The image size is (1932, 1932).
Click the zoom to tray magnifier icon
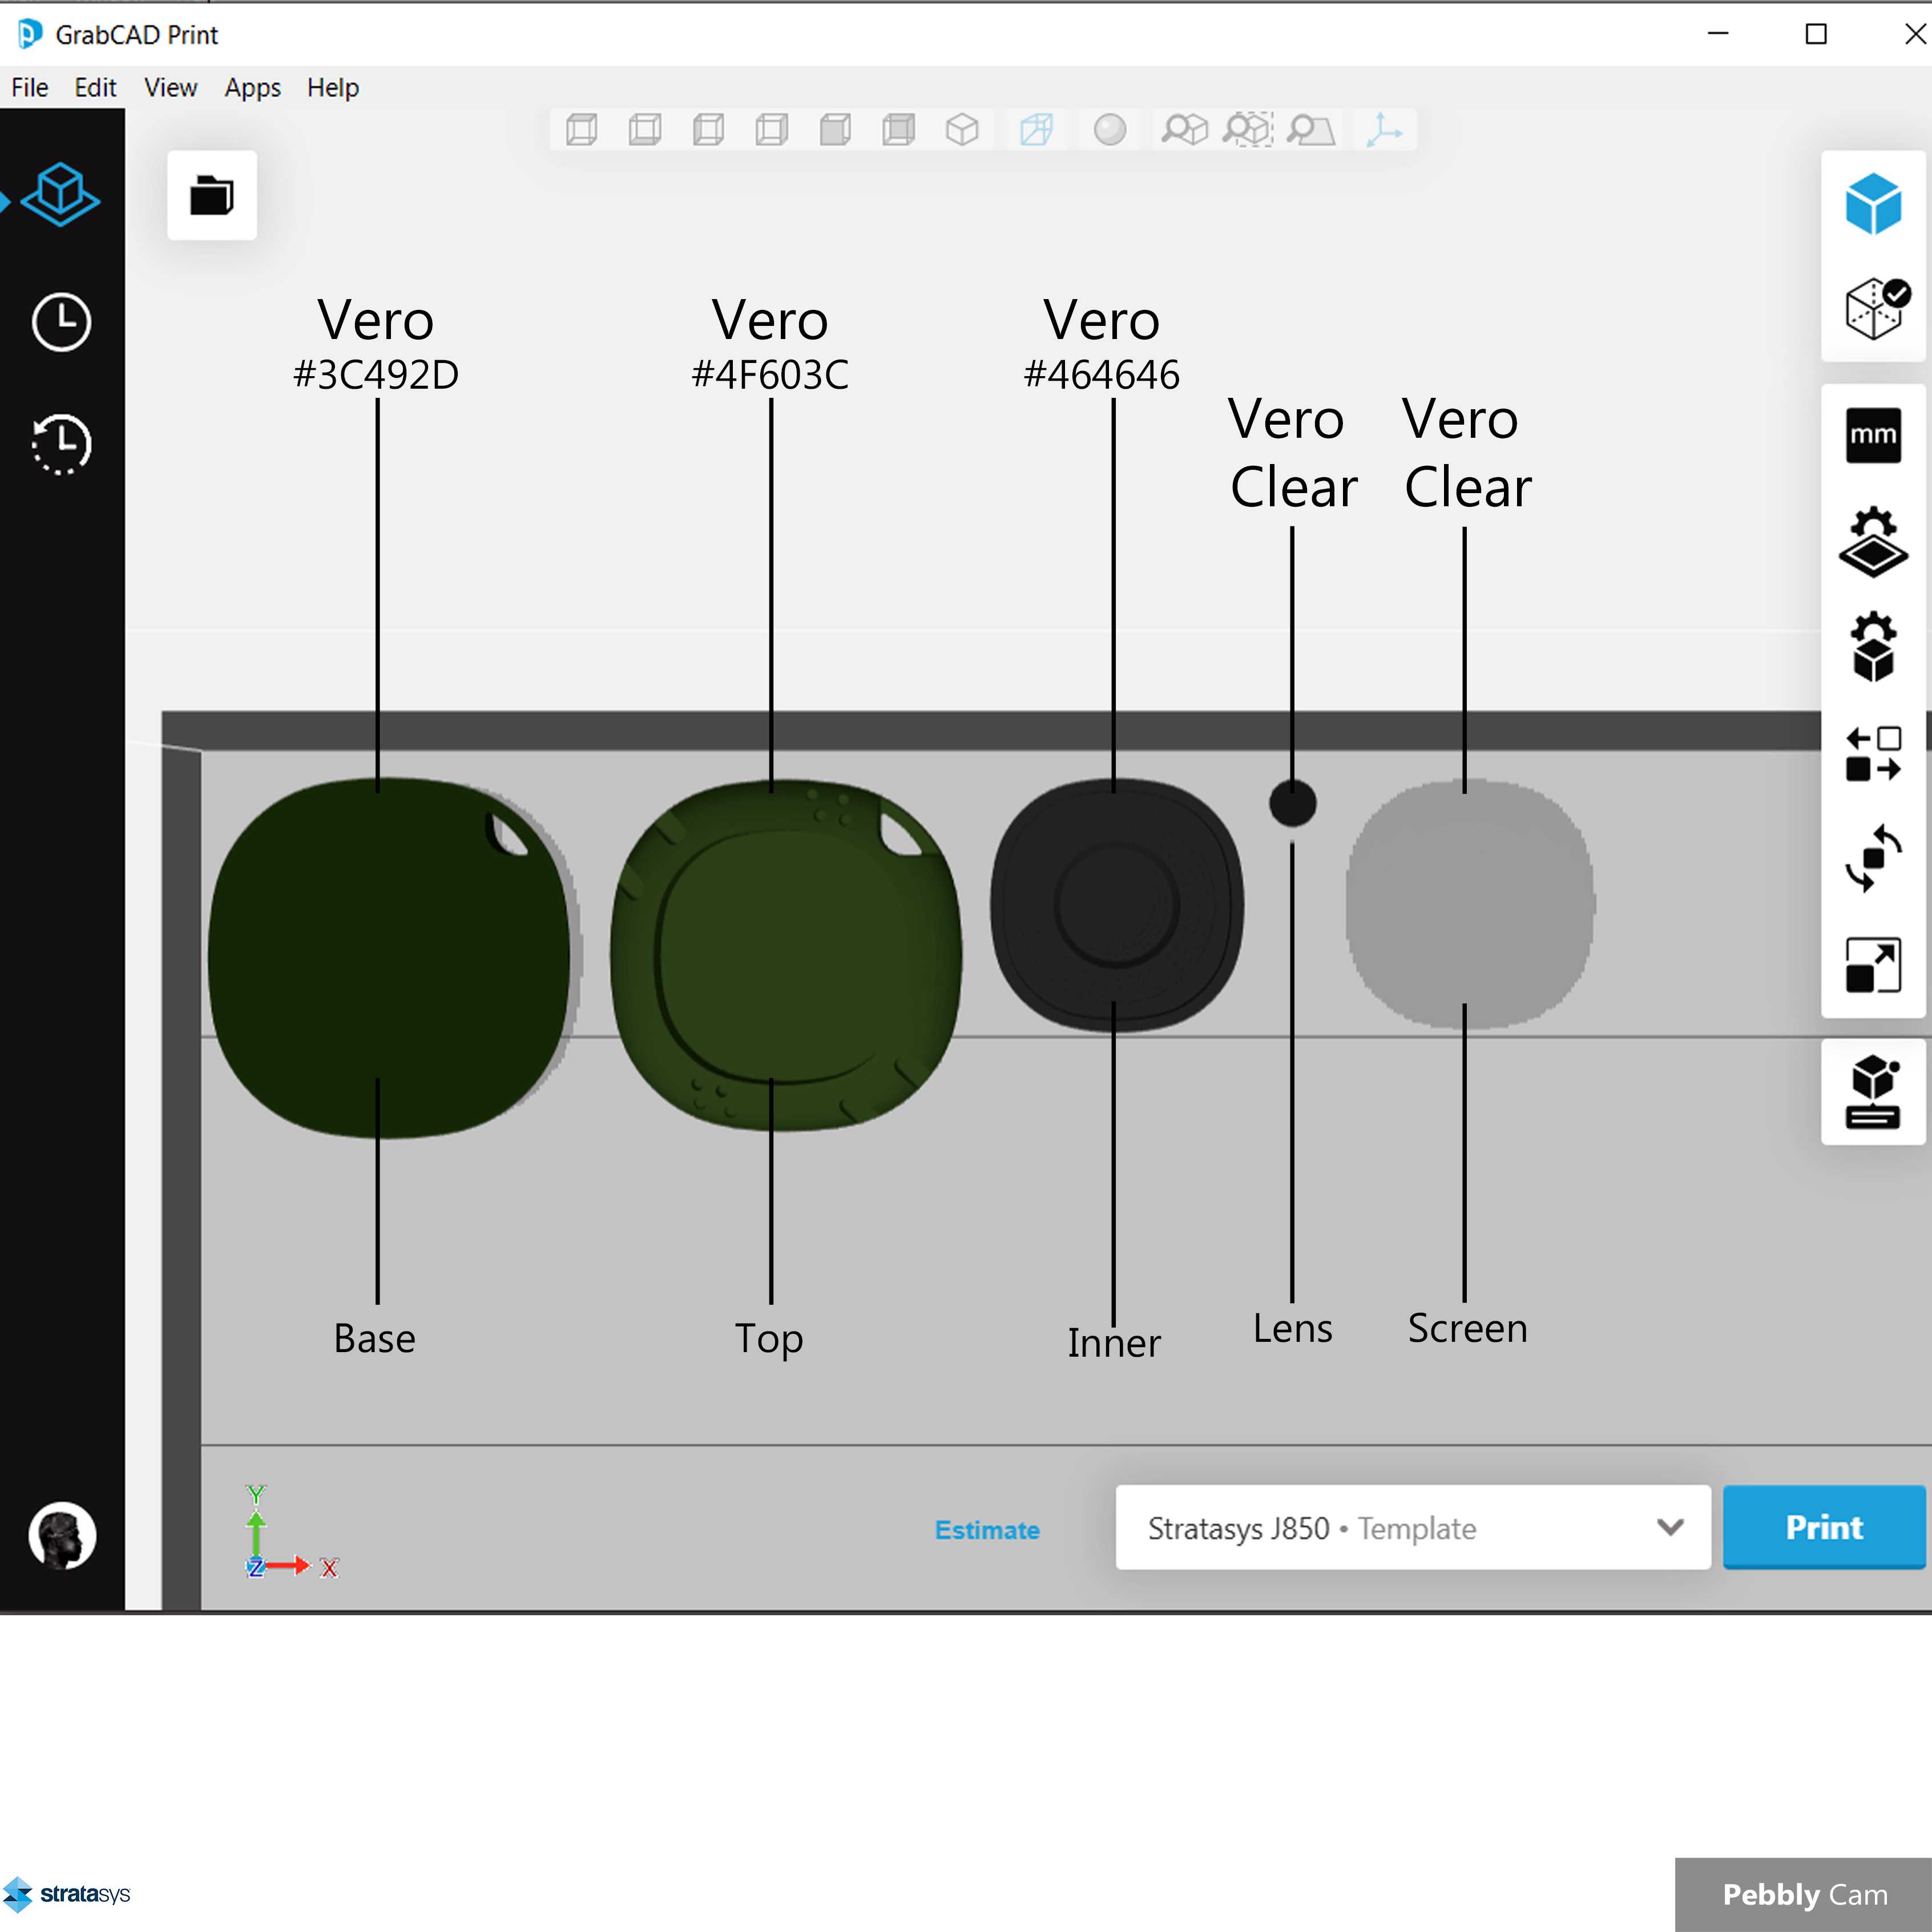tap(1311, 130)
